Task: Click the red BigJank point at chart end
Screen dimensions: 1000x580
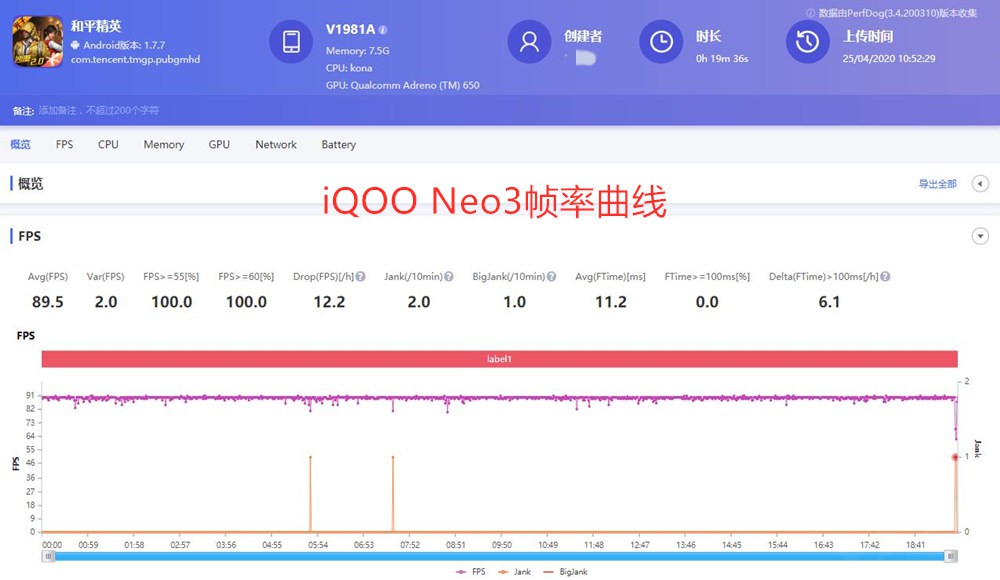Action: [955, 457]
